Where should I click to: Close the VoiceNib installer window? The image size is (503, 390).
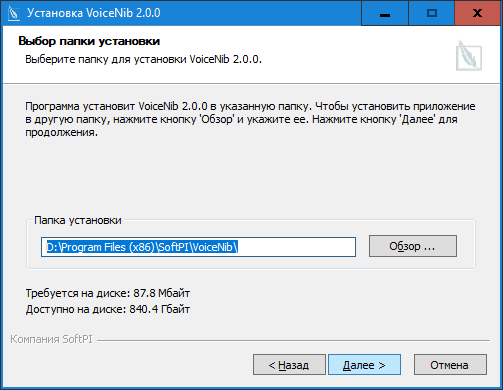[478, 13]
